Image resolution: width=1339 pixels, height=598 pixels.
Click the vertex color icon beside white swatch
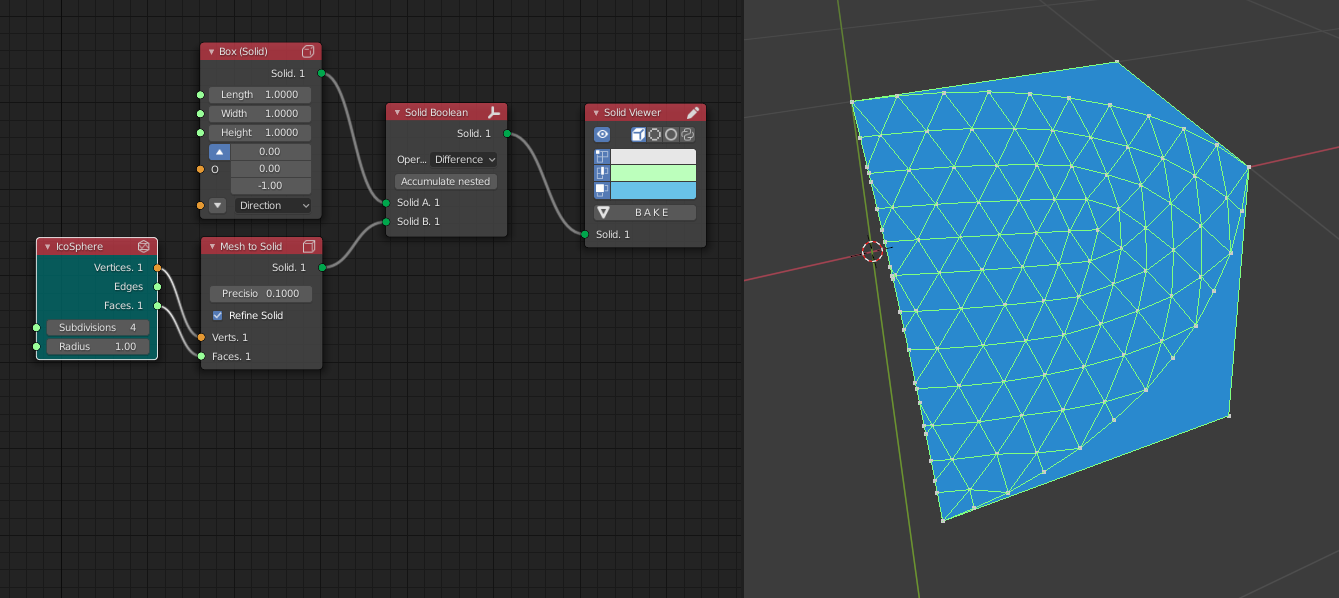tap(602, 156)
